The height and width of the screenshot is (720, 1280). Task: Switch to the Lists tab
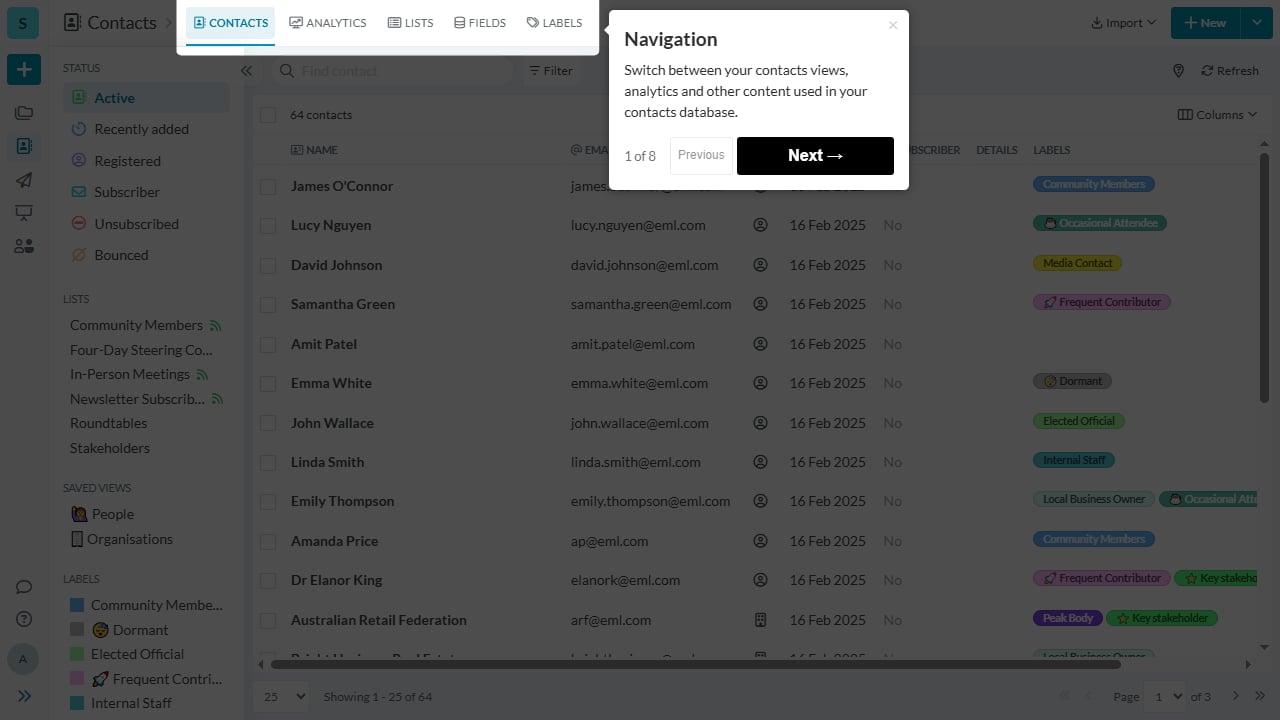click(x=411, y=23)
